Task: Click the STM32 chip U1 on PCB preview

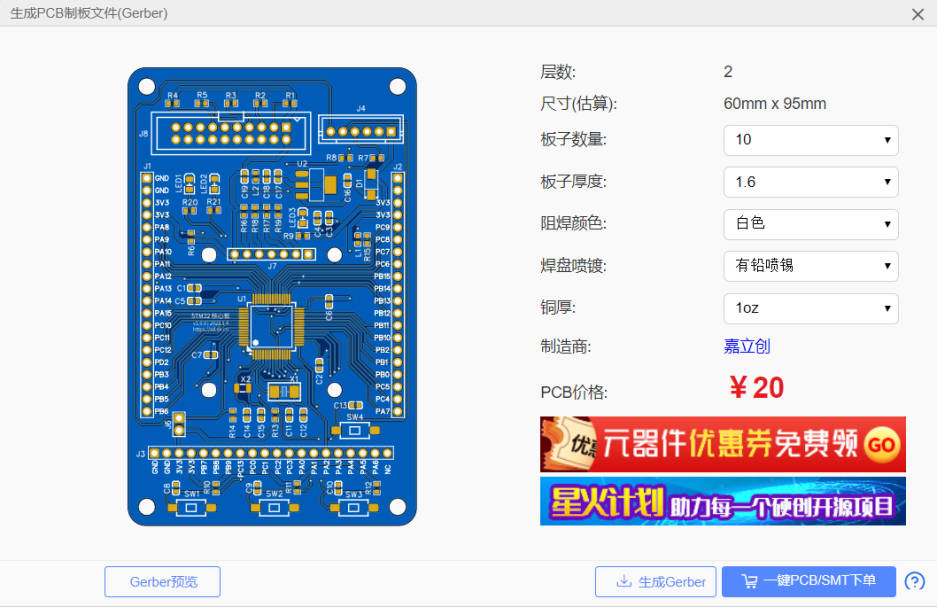Action: click(271, 326)
